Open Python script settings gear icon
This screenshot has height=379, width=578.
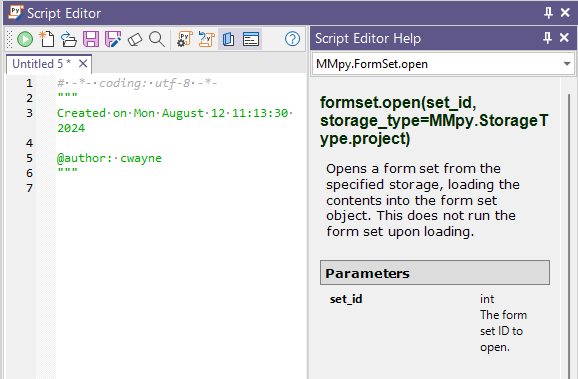coord(185,39)
